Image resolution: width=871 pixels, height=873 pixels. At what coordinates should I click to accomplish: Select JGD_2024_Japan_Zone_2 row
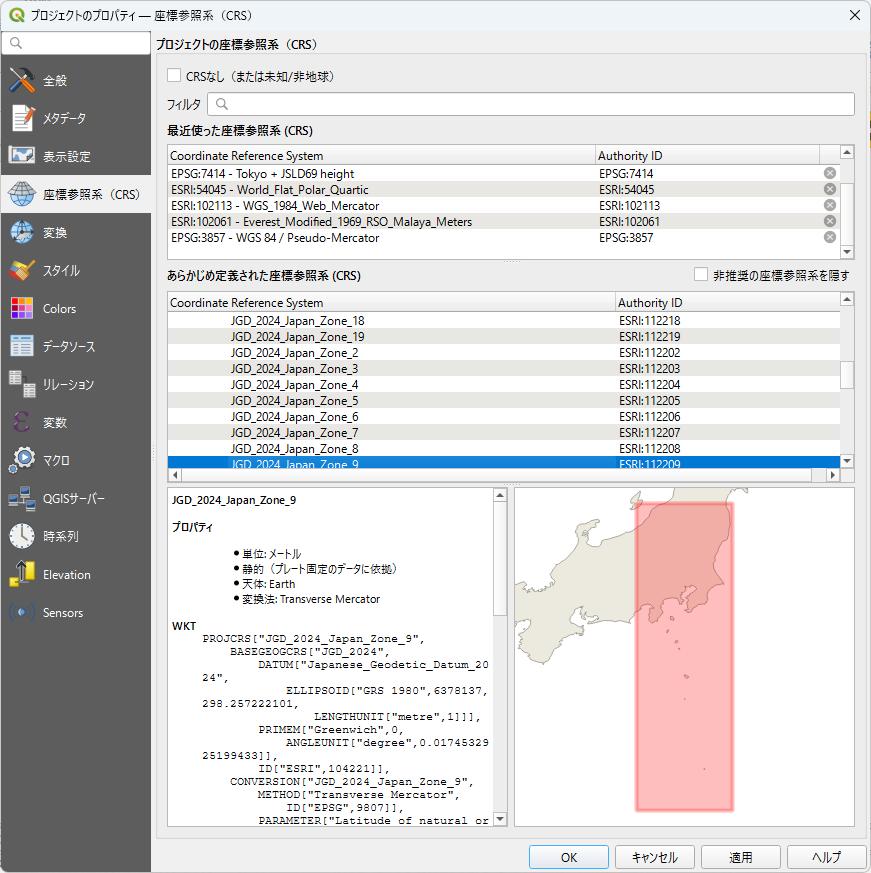click(x=503, y=352)
